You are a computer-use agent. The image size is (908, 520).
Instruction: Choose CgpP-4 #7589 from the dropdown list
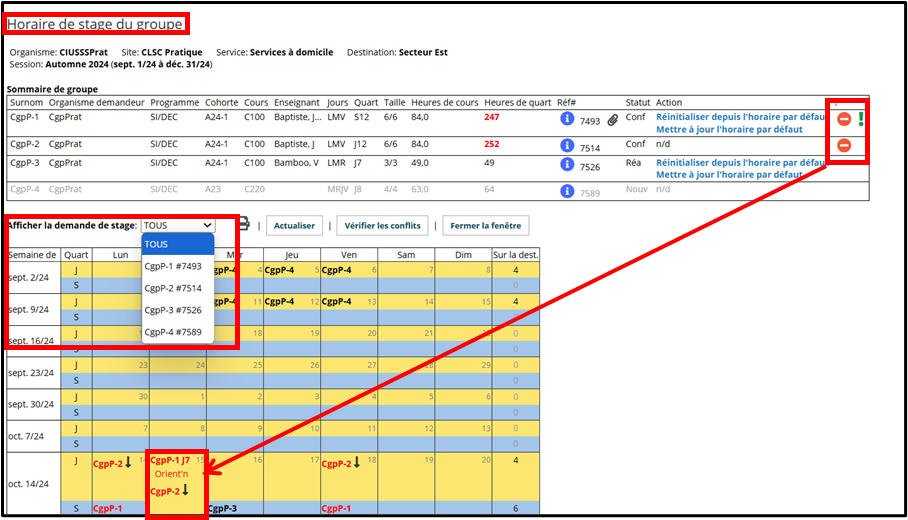coord(178,332)
